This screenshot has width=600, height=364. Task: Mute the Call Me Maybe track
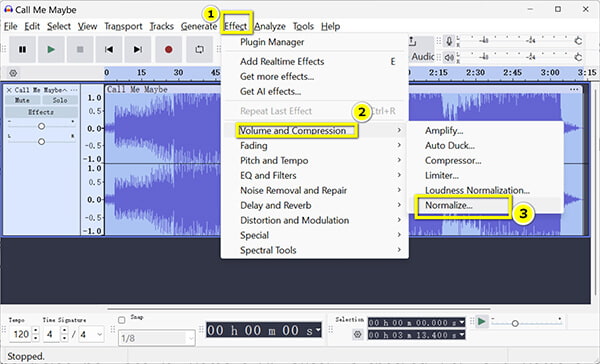tap(22, 100)
